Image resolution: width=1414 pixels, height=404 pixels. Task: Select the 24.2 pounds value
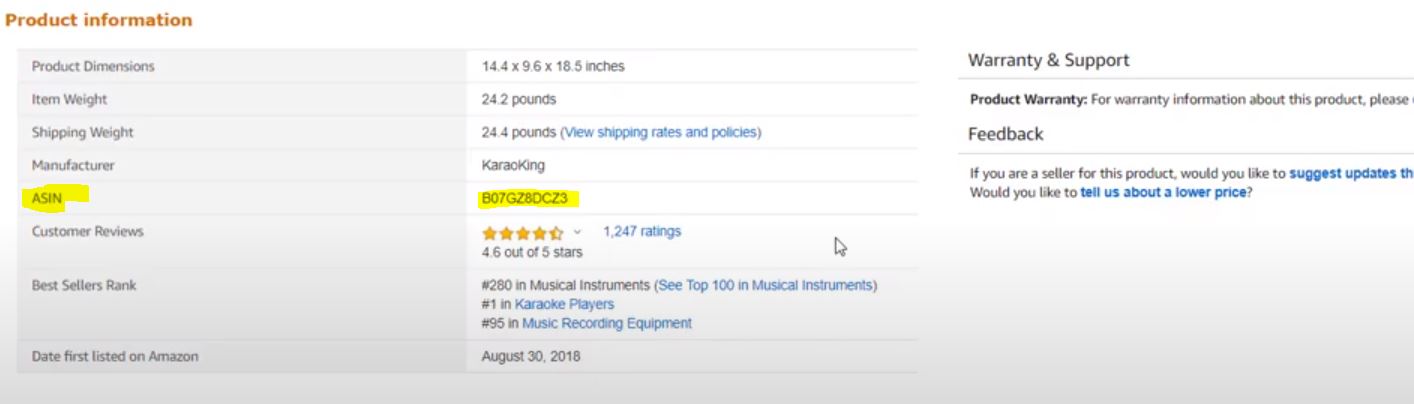click(x=519, y=99)
